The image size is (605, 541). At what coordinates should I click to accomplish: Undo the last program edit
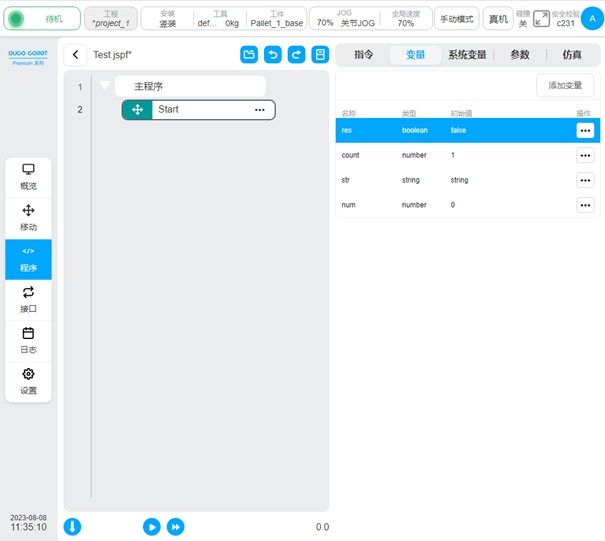pyautogui.click(x=272, y=55)
